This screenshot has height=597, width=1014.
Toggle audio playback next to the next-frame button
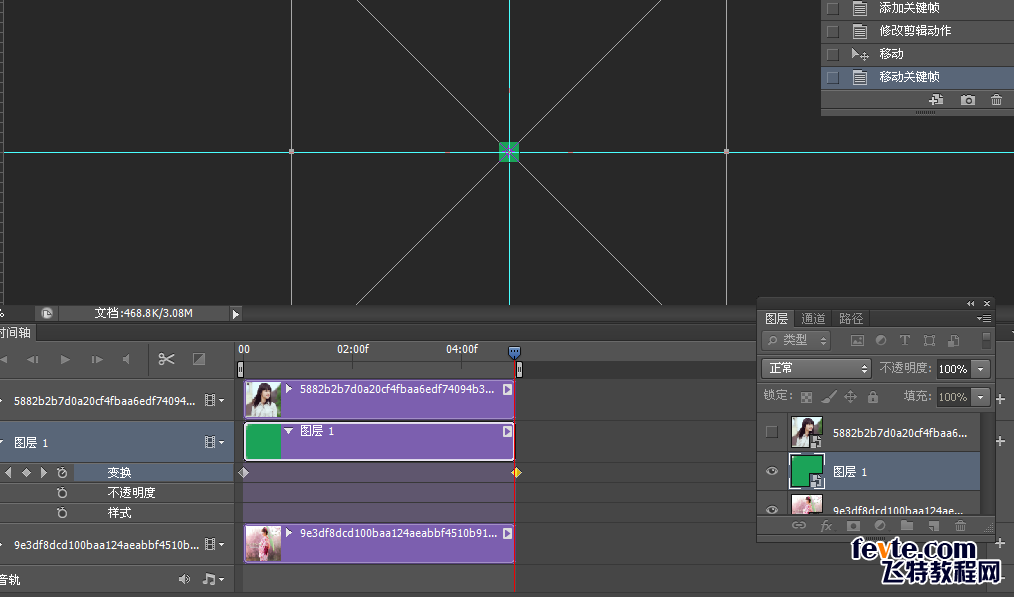click(x=127, y=360)
